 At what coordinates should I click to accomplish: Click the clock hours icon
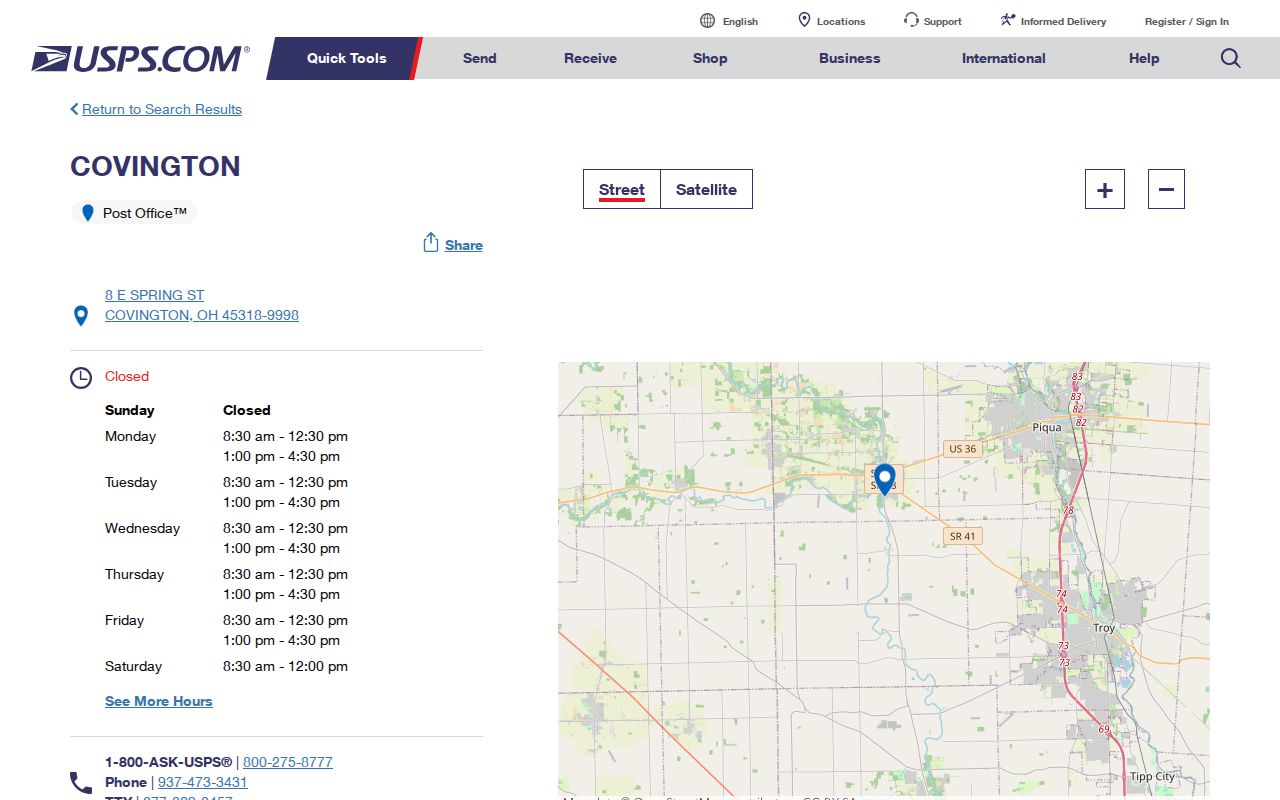coord(81,378)
